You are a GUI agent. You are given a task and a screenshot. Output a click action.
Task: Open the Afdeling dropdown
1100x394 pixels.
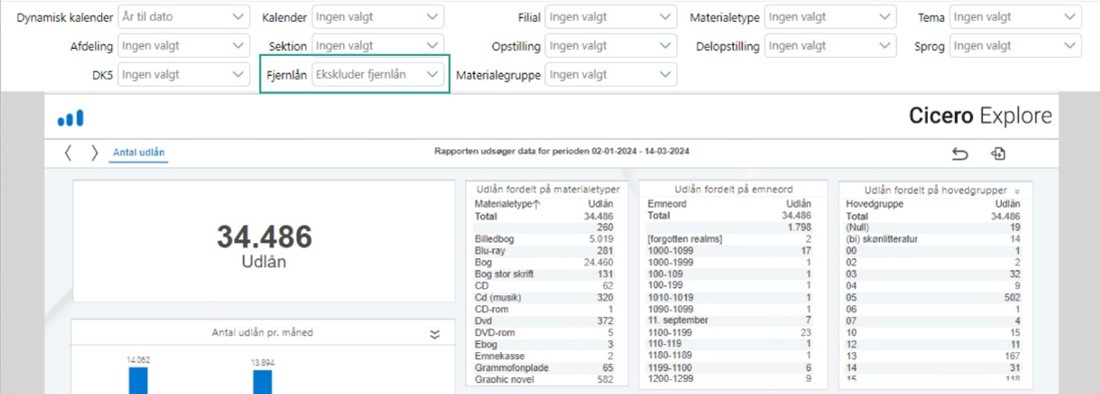(x=183, y=46)
